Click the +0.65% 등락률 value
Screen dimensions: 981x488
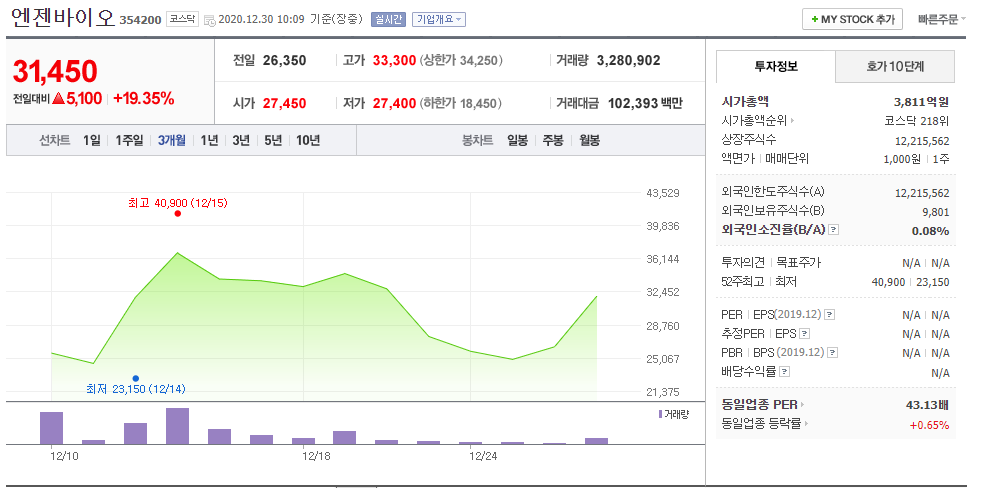pyautogui.click(x=930, y=425)
